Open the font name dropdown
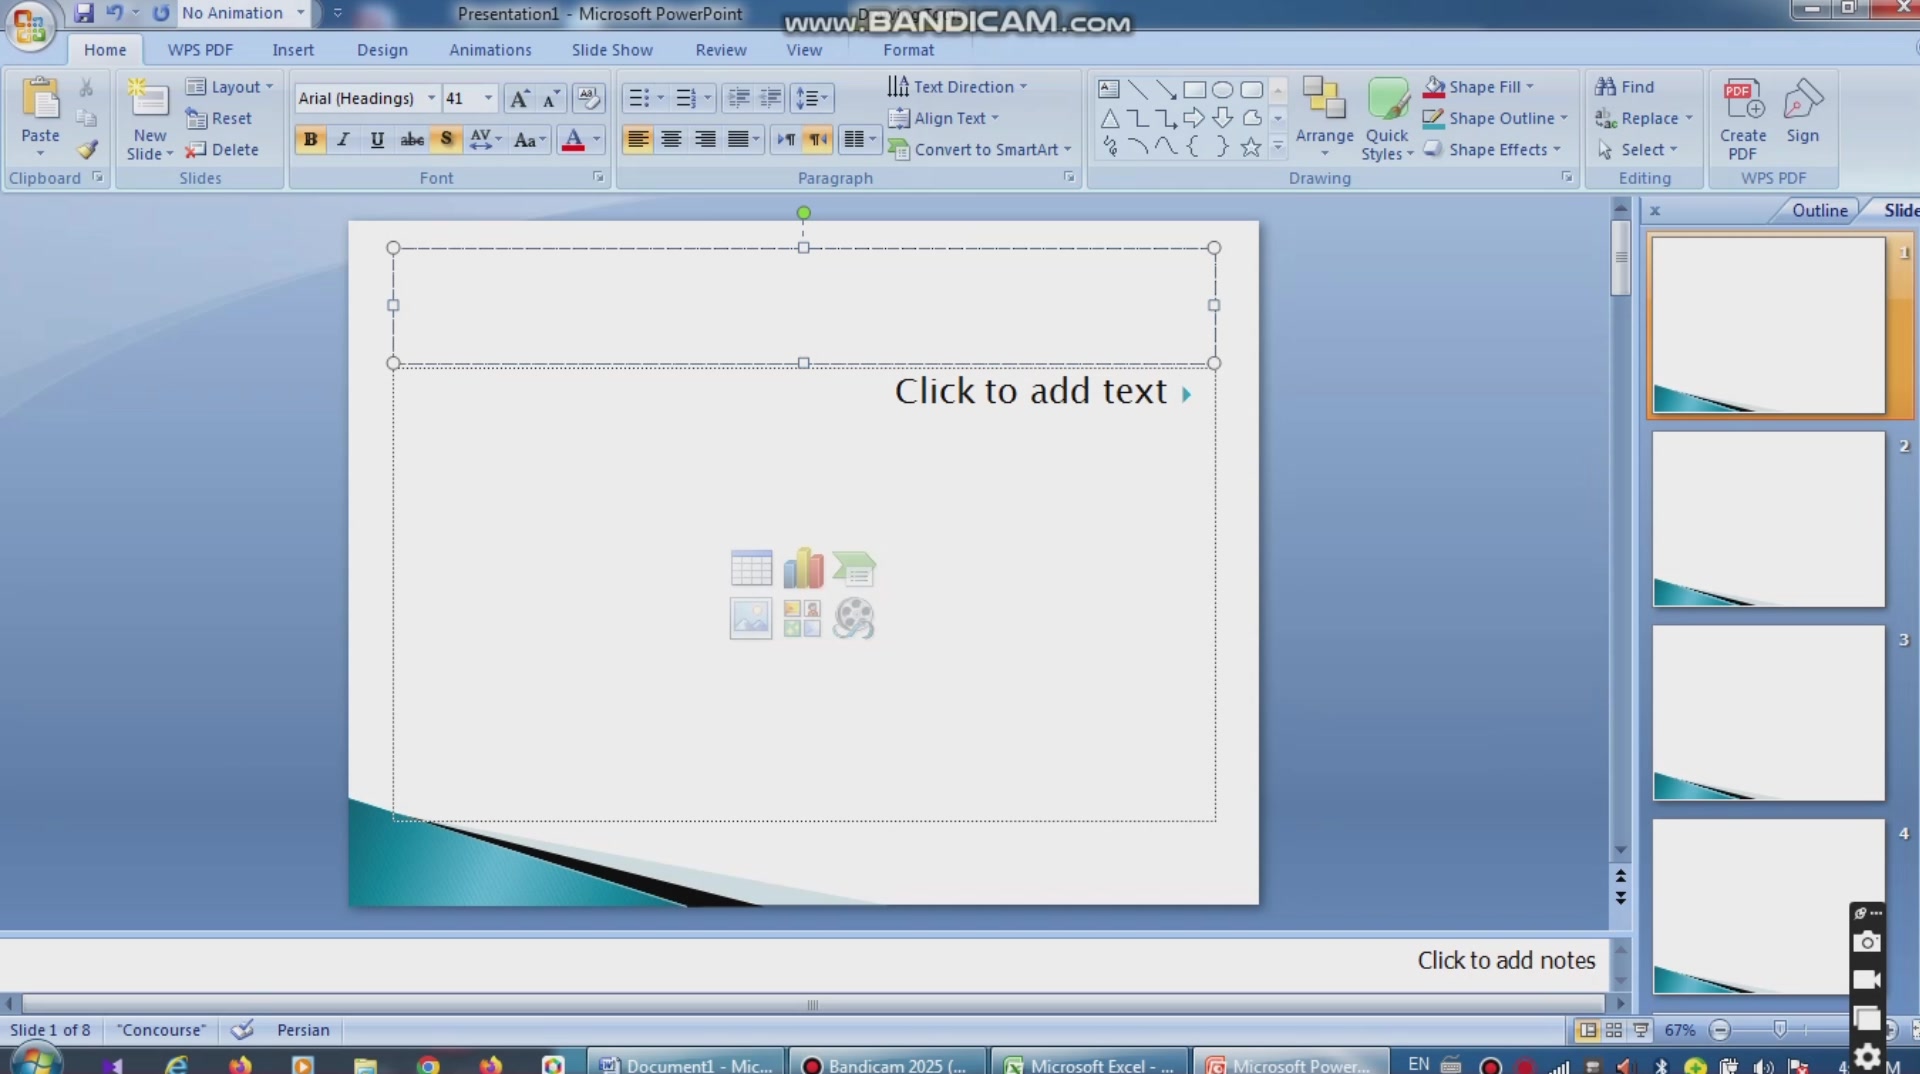The height and width of the screenshot is (1074, 1920). click(x=432, y=98)
